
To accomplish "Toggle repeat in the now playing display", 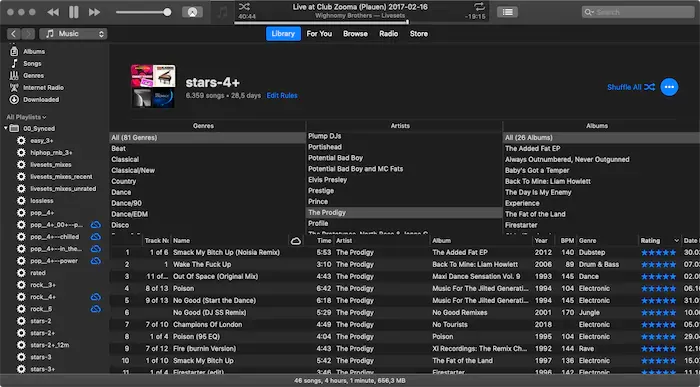I will [479, 6].
